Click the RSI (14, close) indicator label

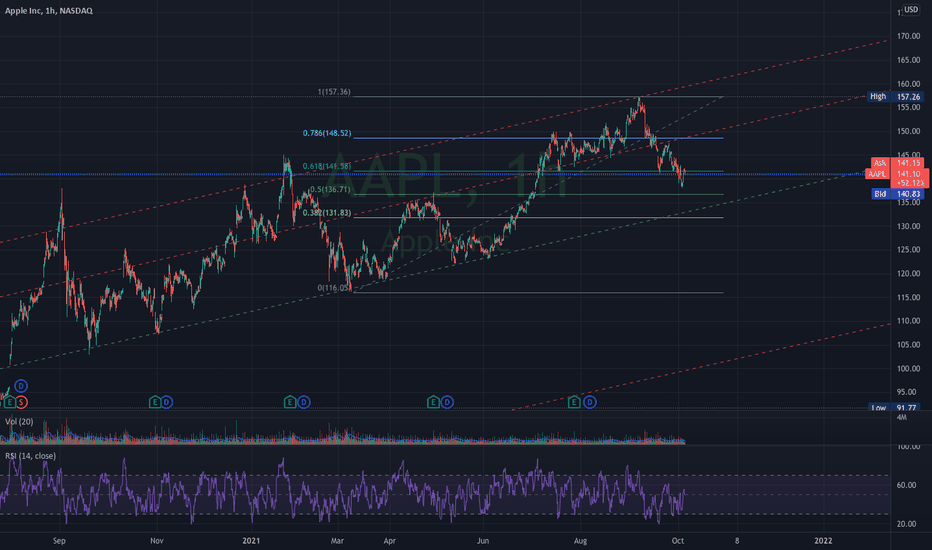[x=30, y=456]
